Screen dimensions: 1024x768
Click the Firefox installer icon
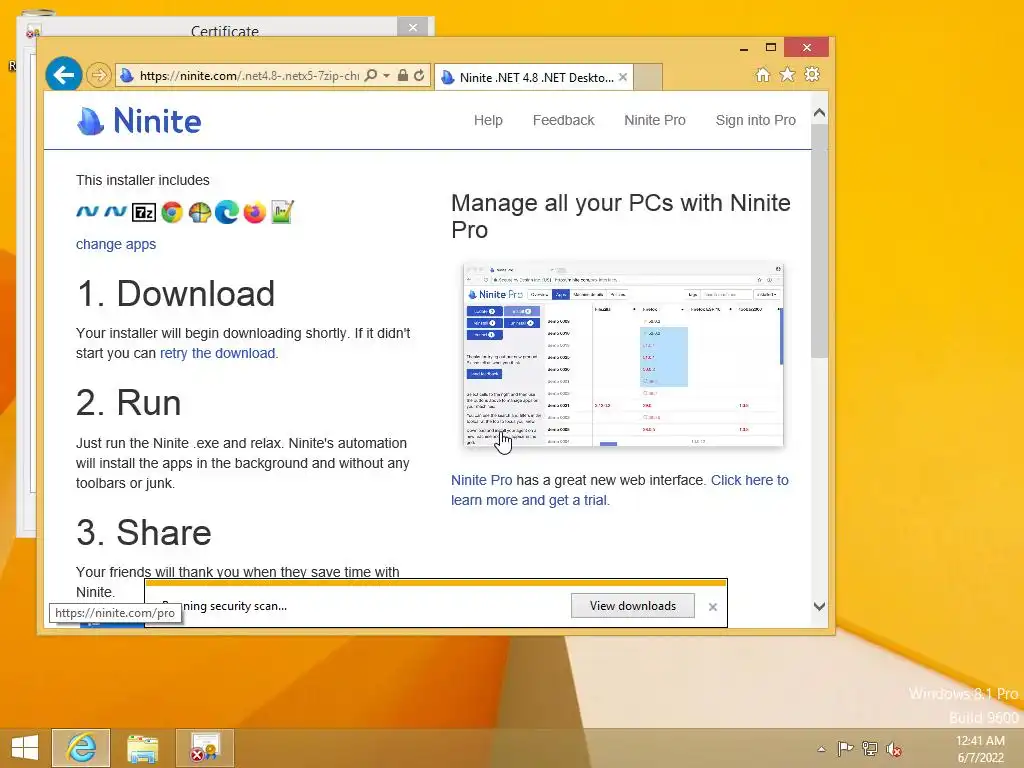[x=254, y=212]
